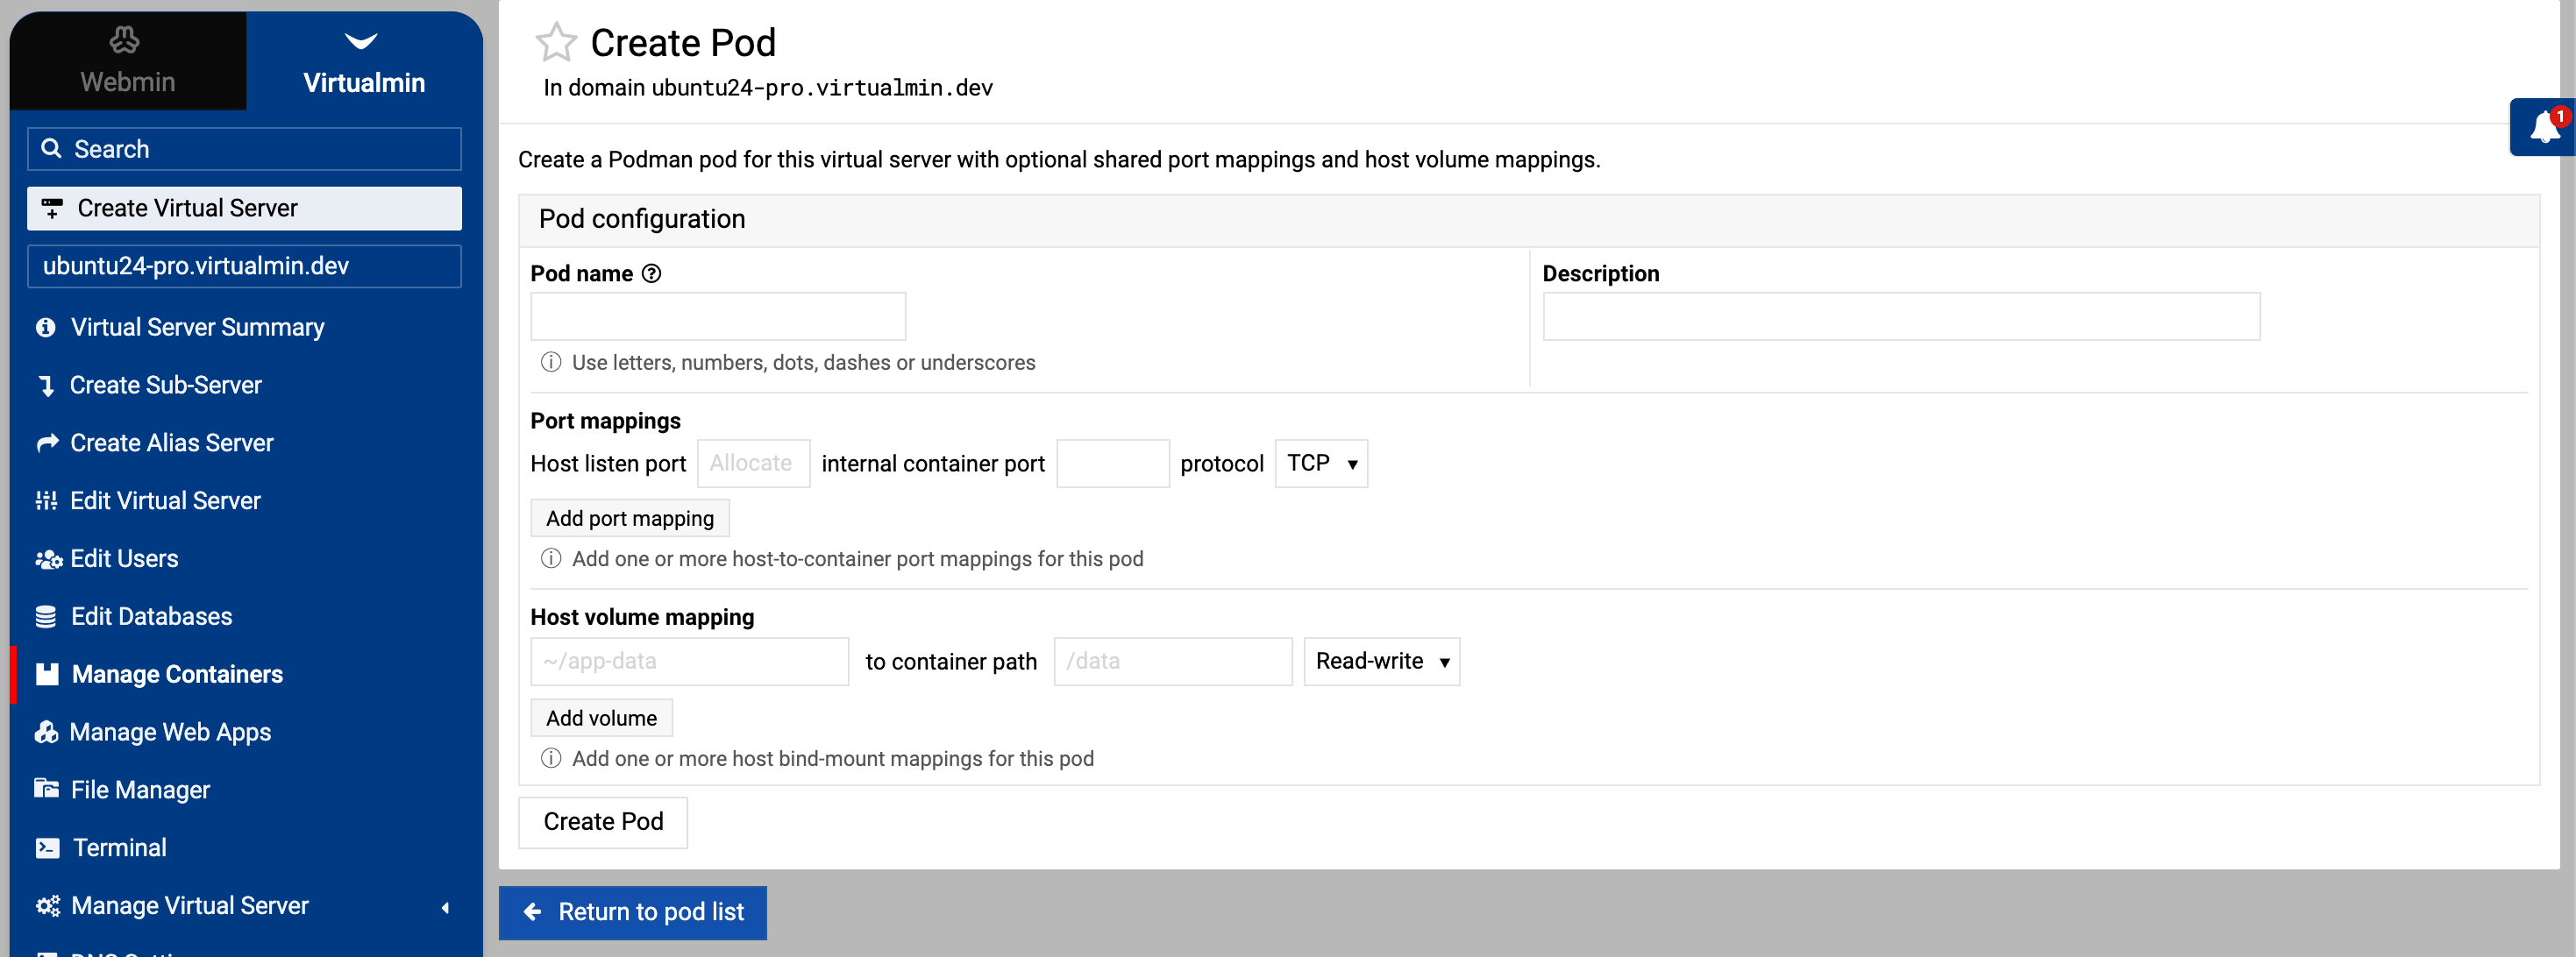Click the Manage Web Apps icon

(x=46, y=733)
